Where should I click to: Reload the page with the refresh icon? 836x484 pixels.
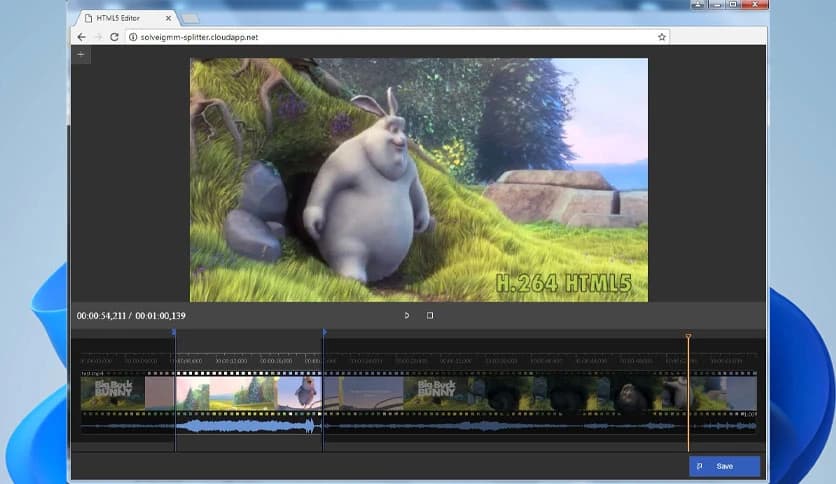[x=114, y=37]
